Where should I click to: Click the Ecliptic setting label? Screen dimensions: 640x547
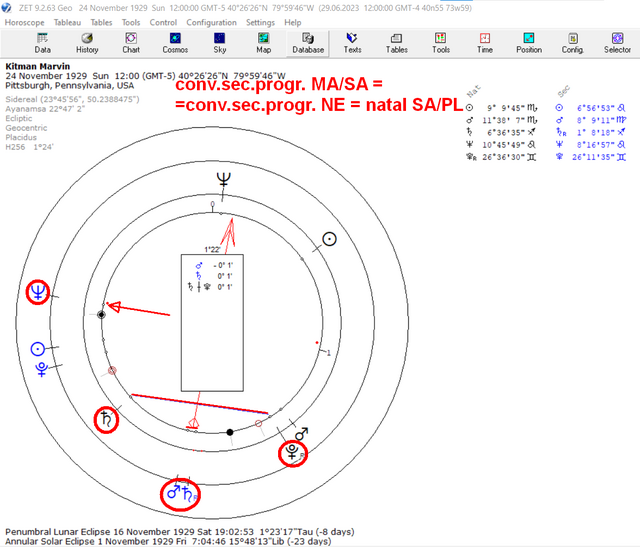(19, 118)
